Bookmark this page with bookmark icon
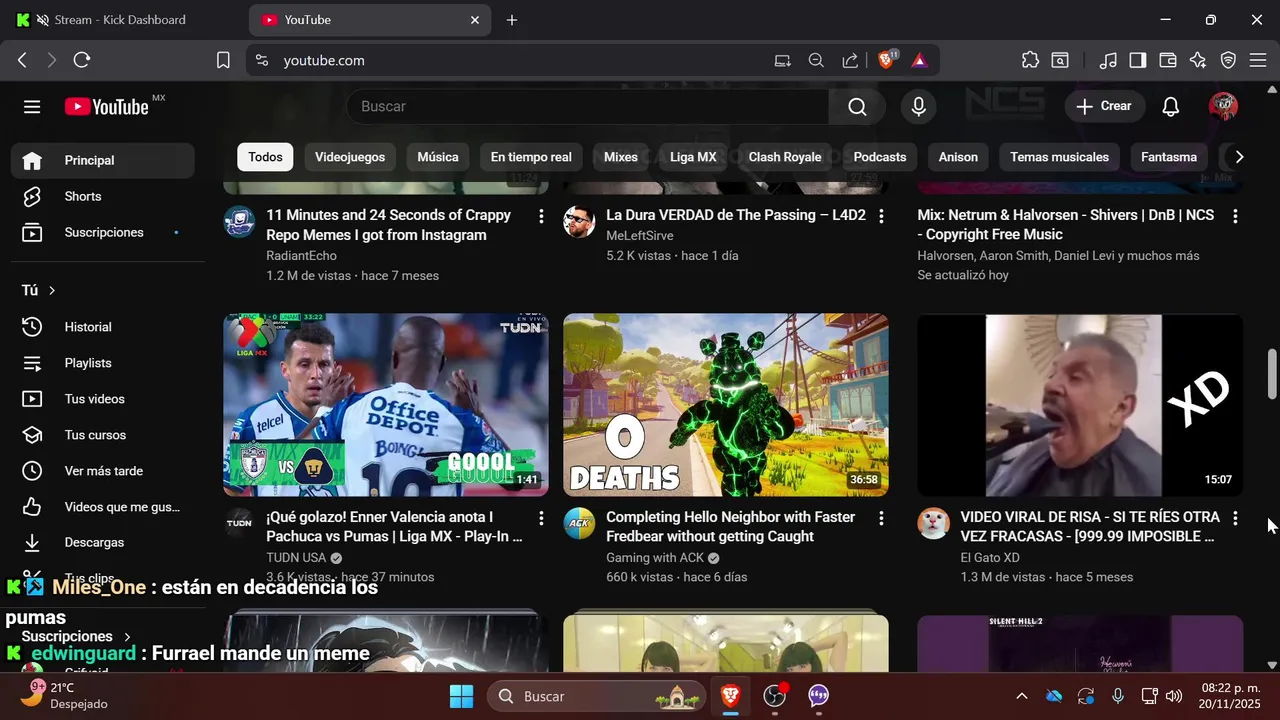1280x720 pixels. [223, 60]
